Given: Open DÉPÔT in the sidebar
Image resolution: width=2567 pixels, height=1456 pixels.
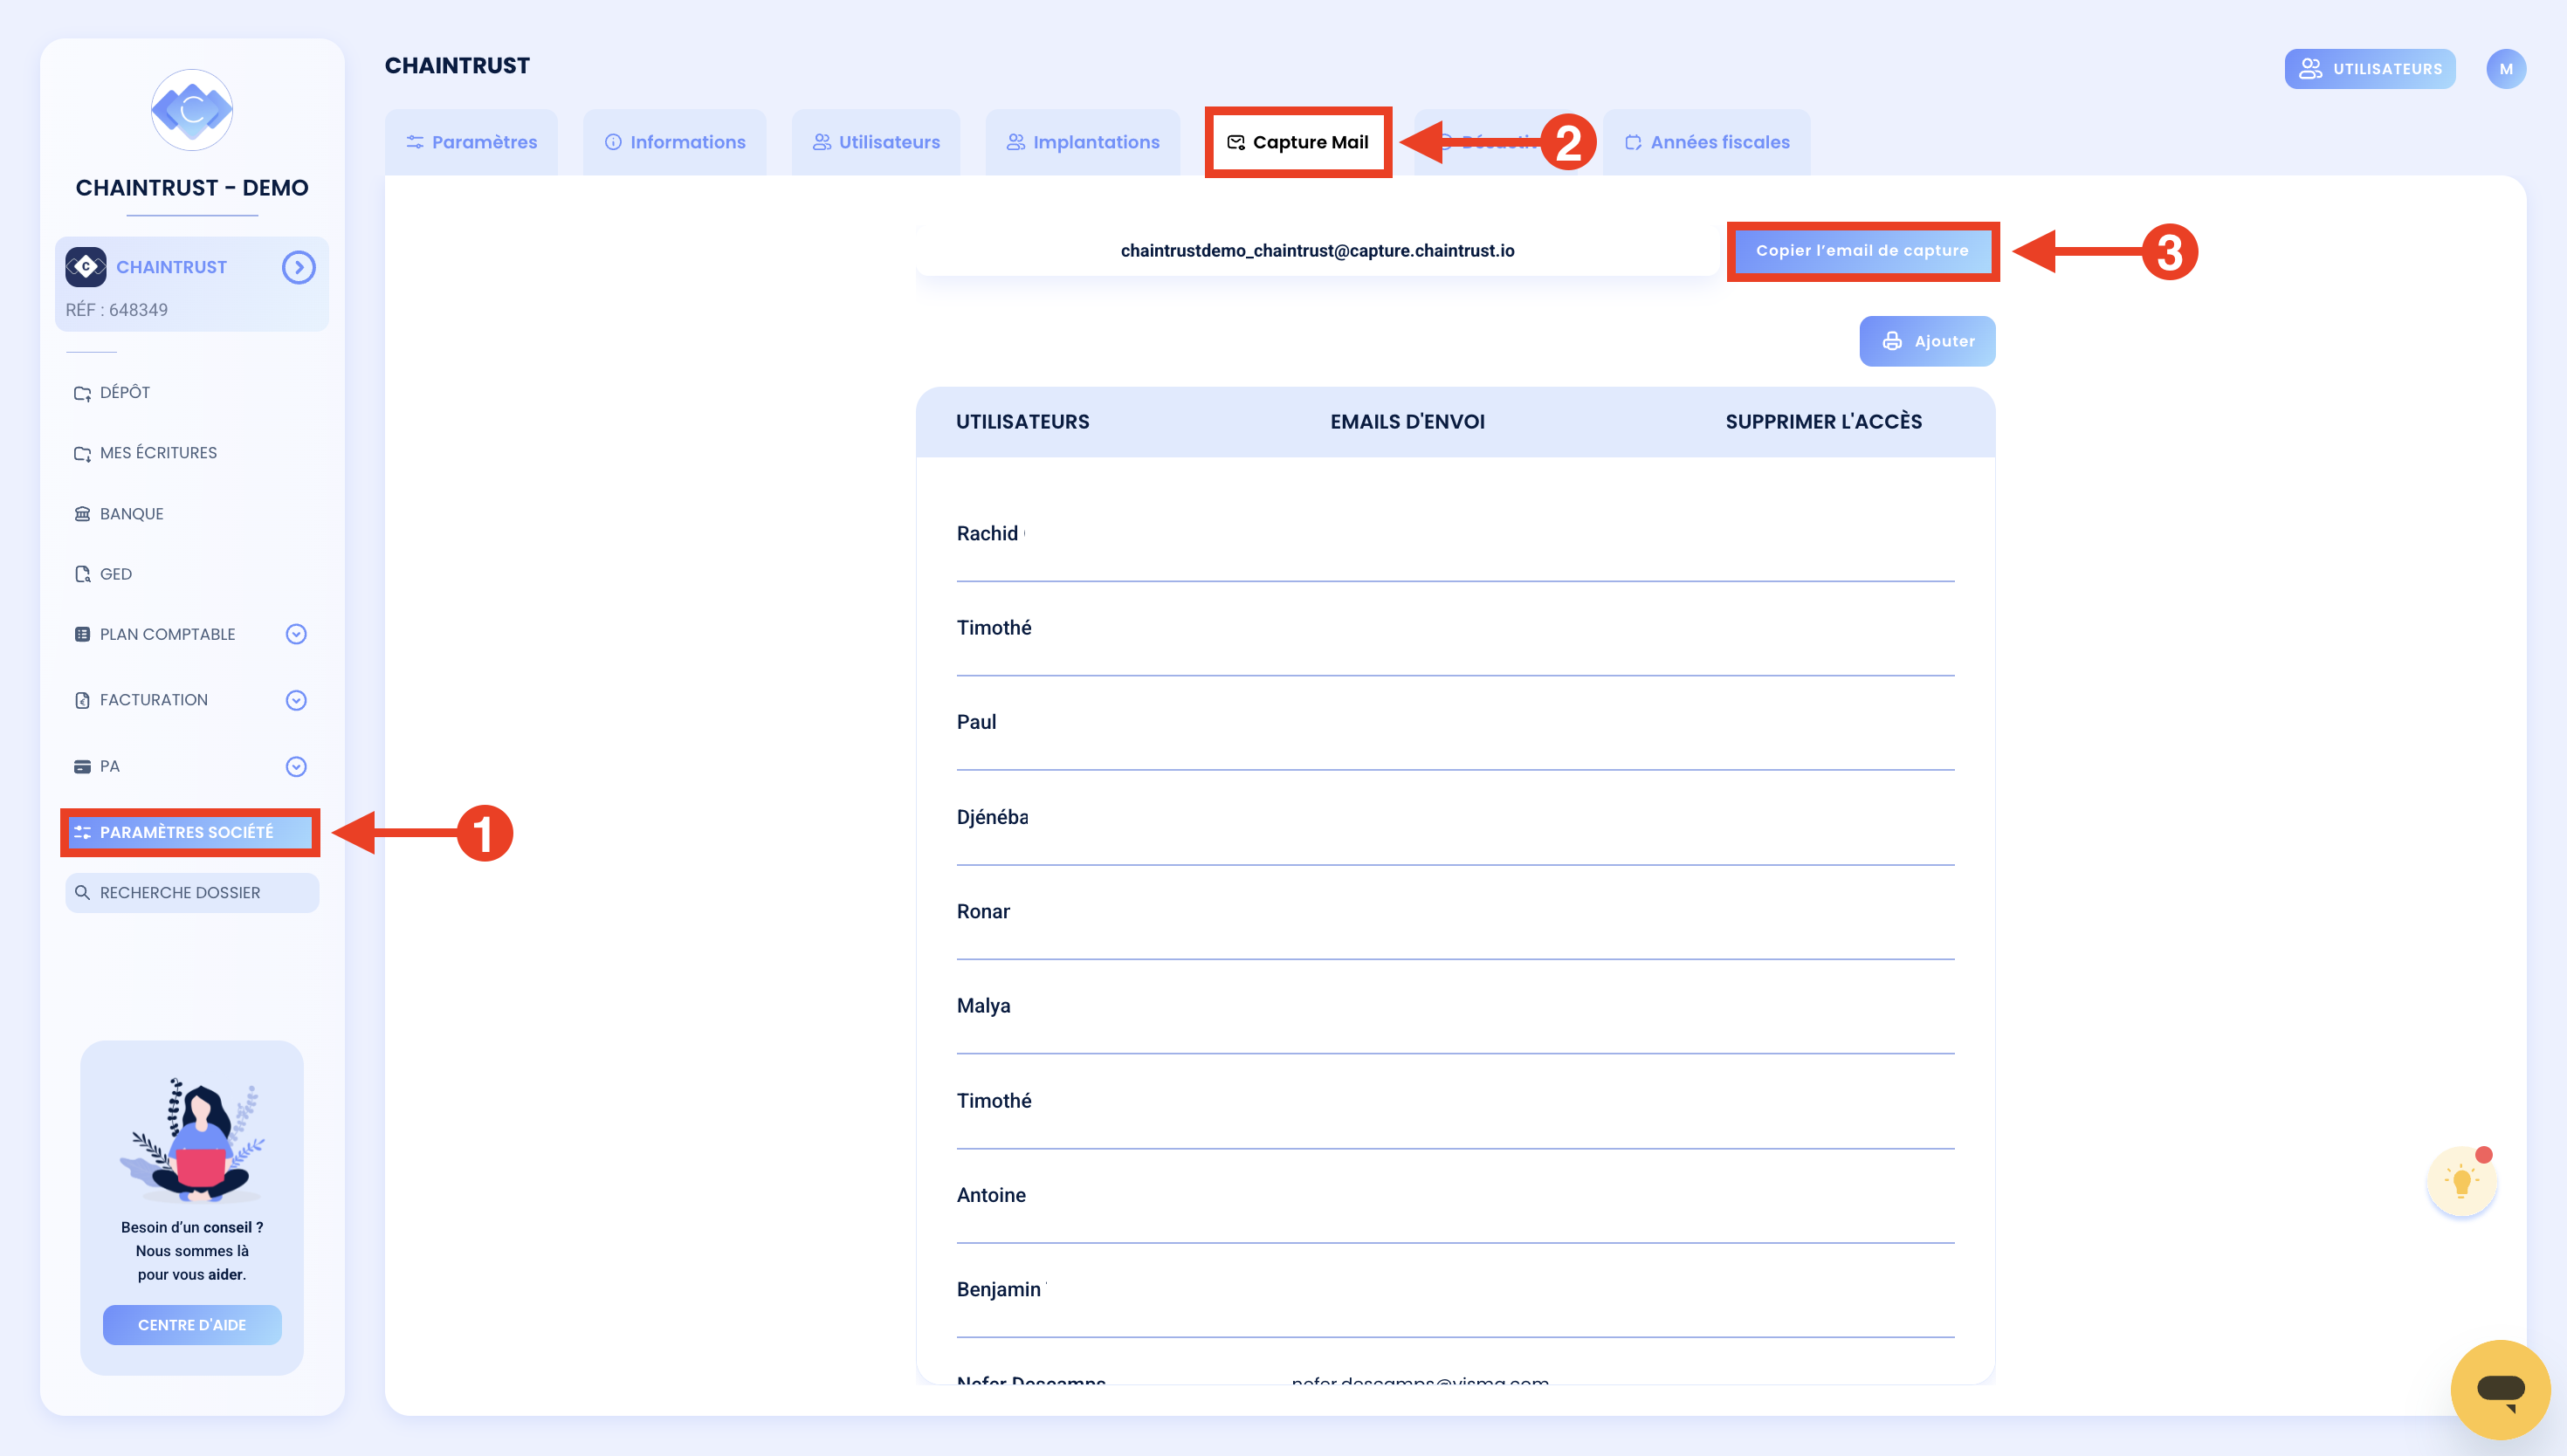Looking at the screenshot, I should [x=124, y=393].
